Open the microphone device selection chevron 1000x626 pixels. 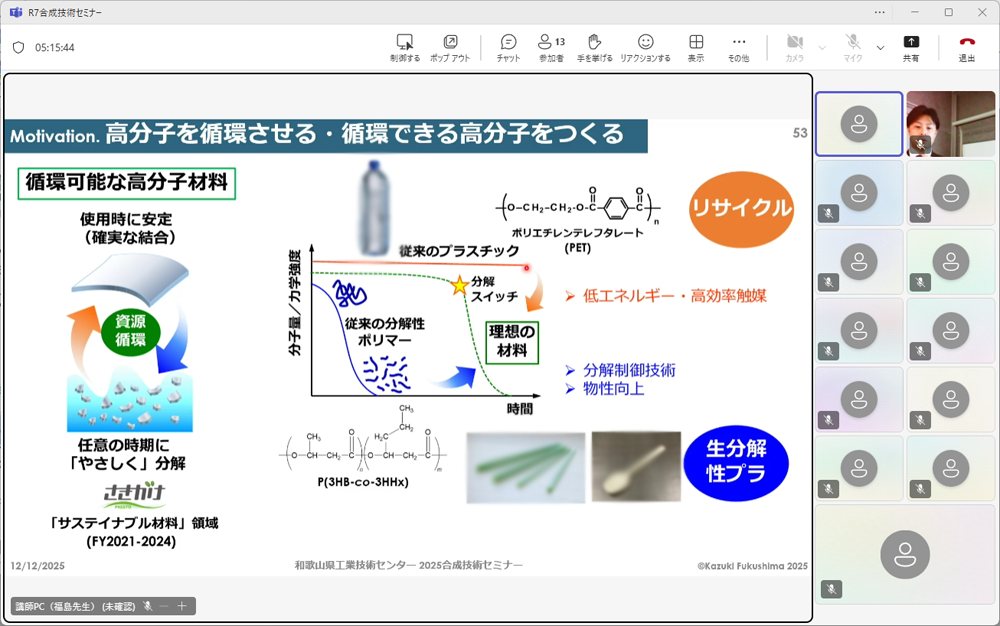click(x=879, y=47)
